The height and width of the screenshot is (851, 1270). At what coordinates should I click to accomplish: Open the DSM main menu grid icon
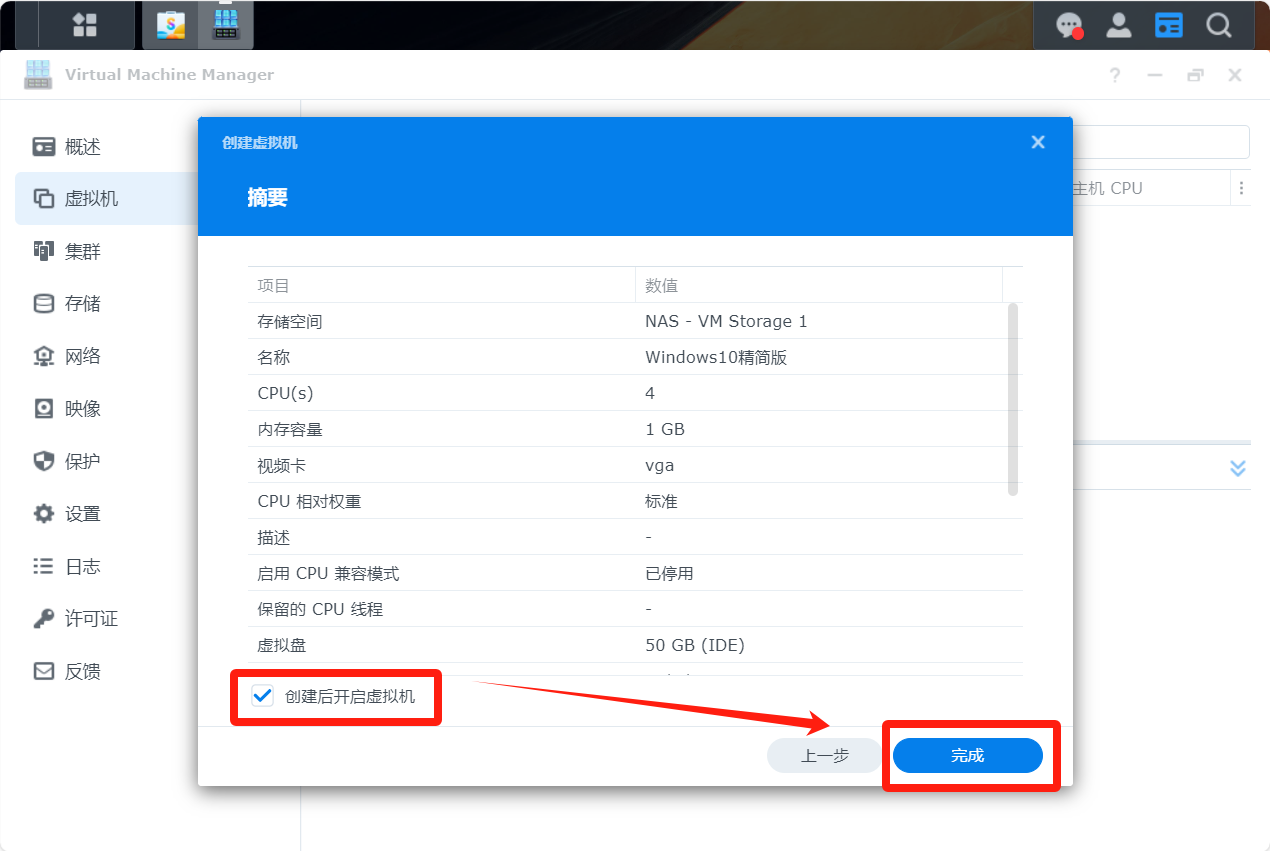pos(85,25)
